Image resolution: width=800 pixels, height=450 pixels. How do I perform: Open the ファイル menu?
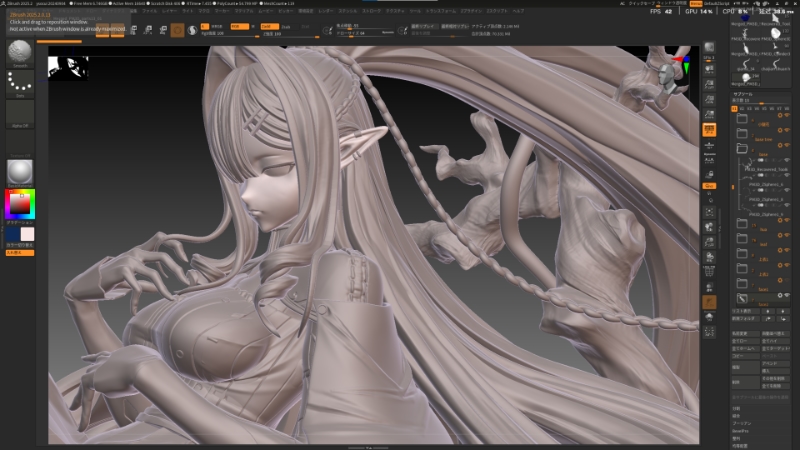[x=150, y=11]
